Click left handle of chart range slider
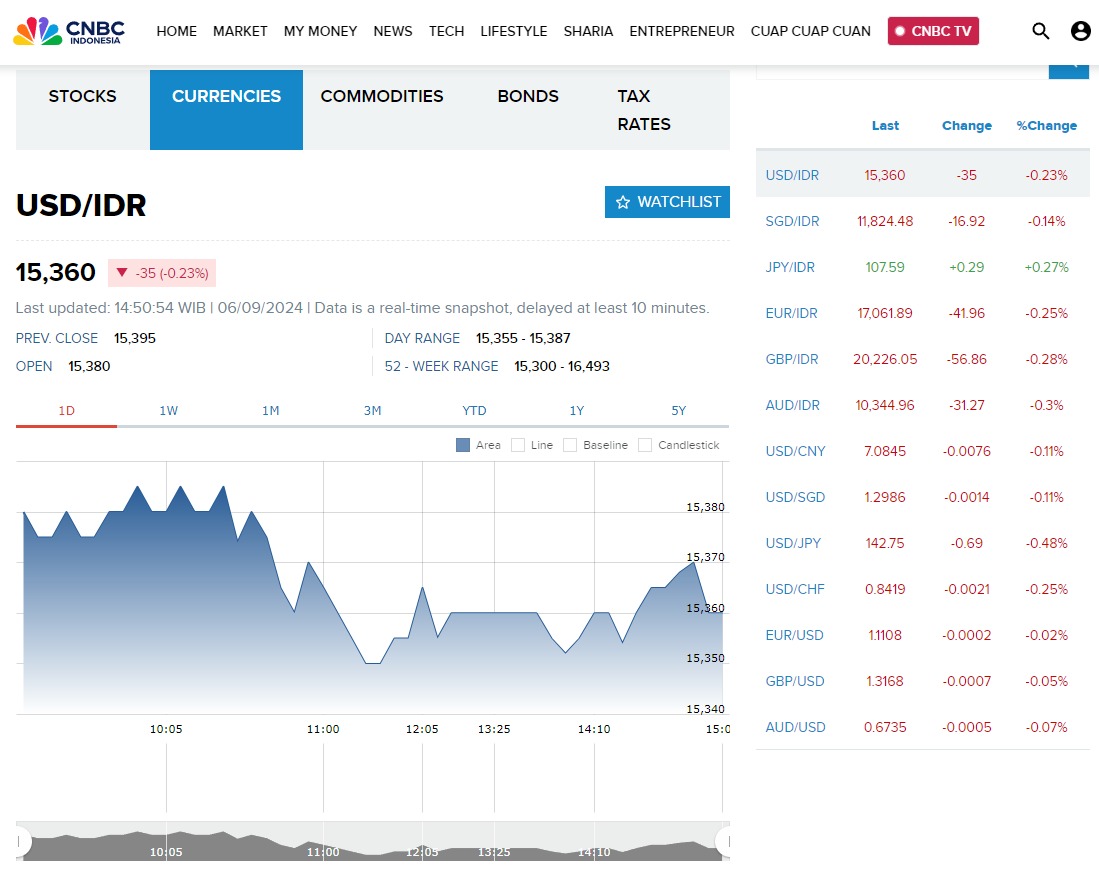The image size is (1099, 874). point(22,842)
